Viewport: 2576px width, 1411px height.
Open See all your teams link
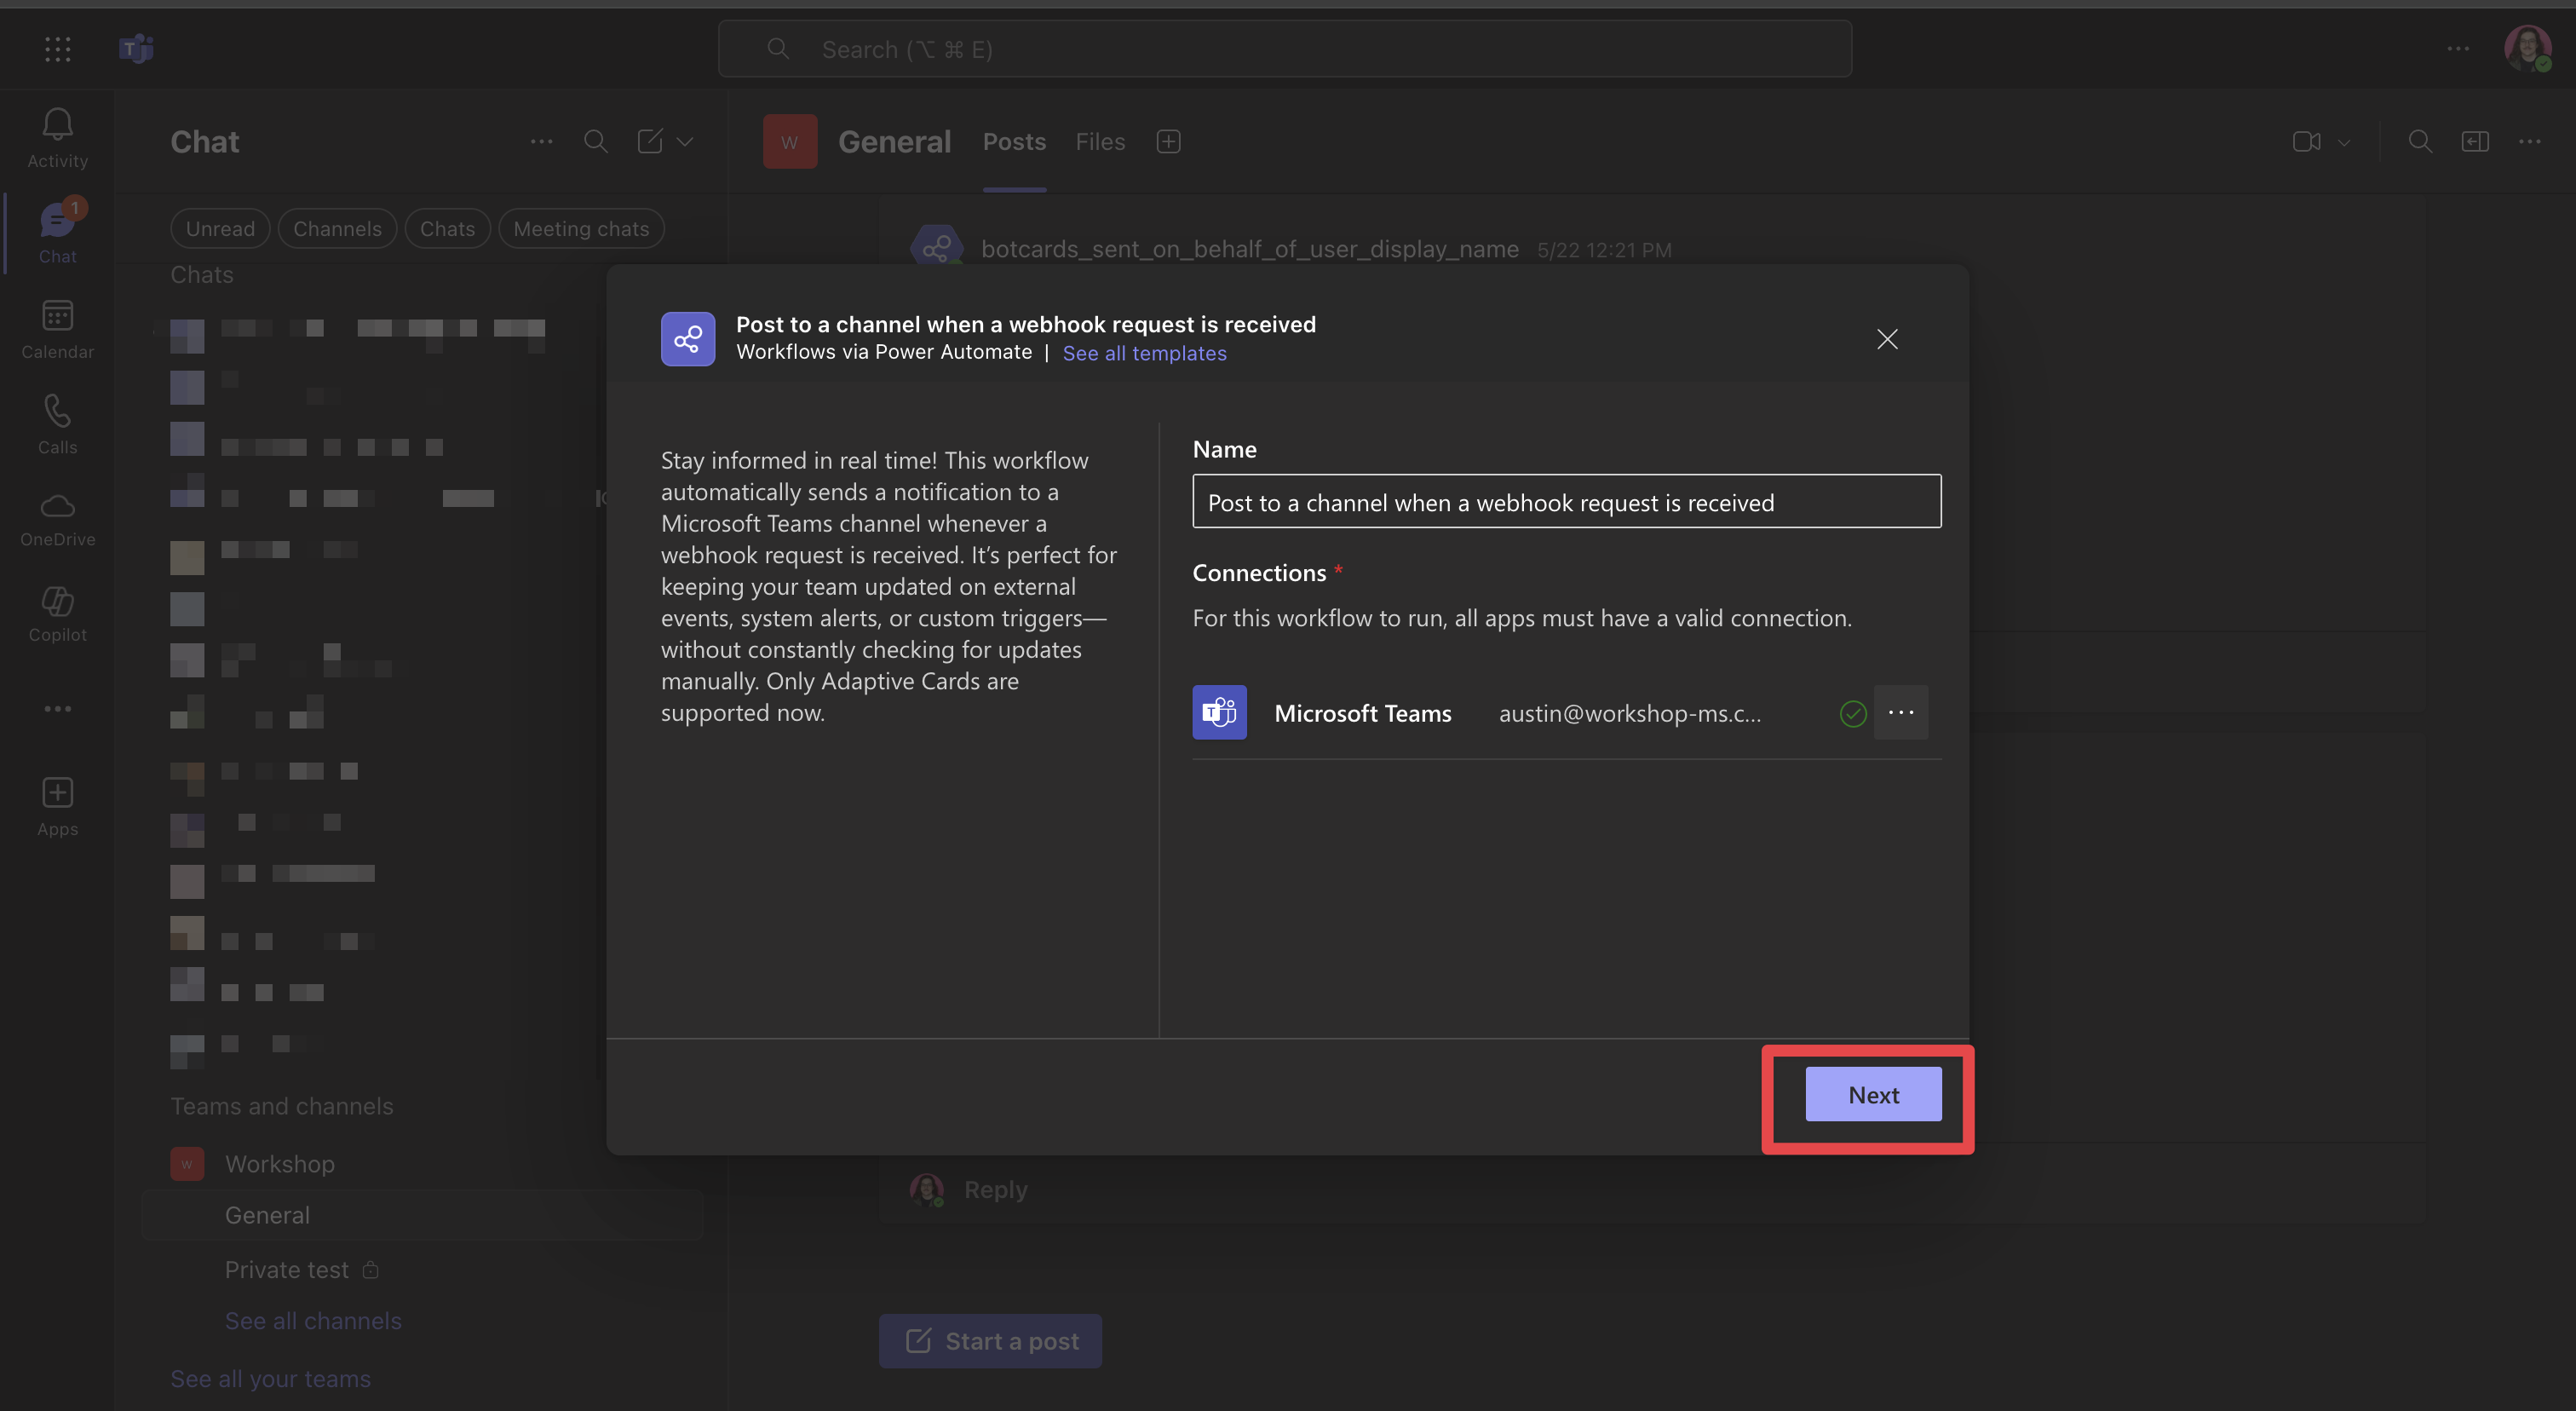[270, 1378]
